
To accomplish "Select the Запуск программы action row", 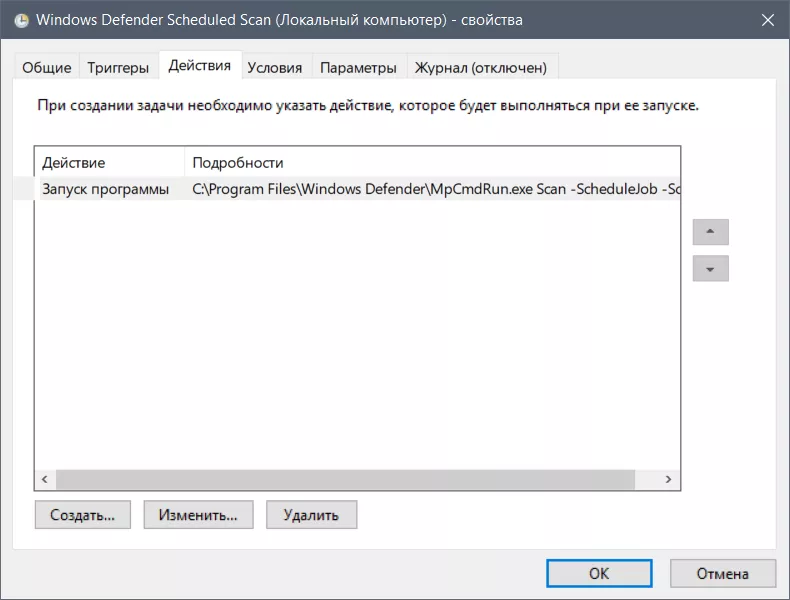I will point(357,189).
